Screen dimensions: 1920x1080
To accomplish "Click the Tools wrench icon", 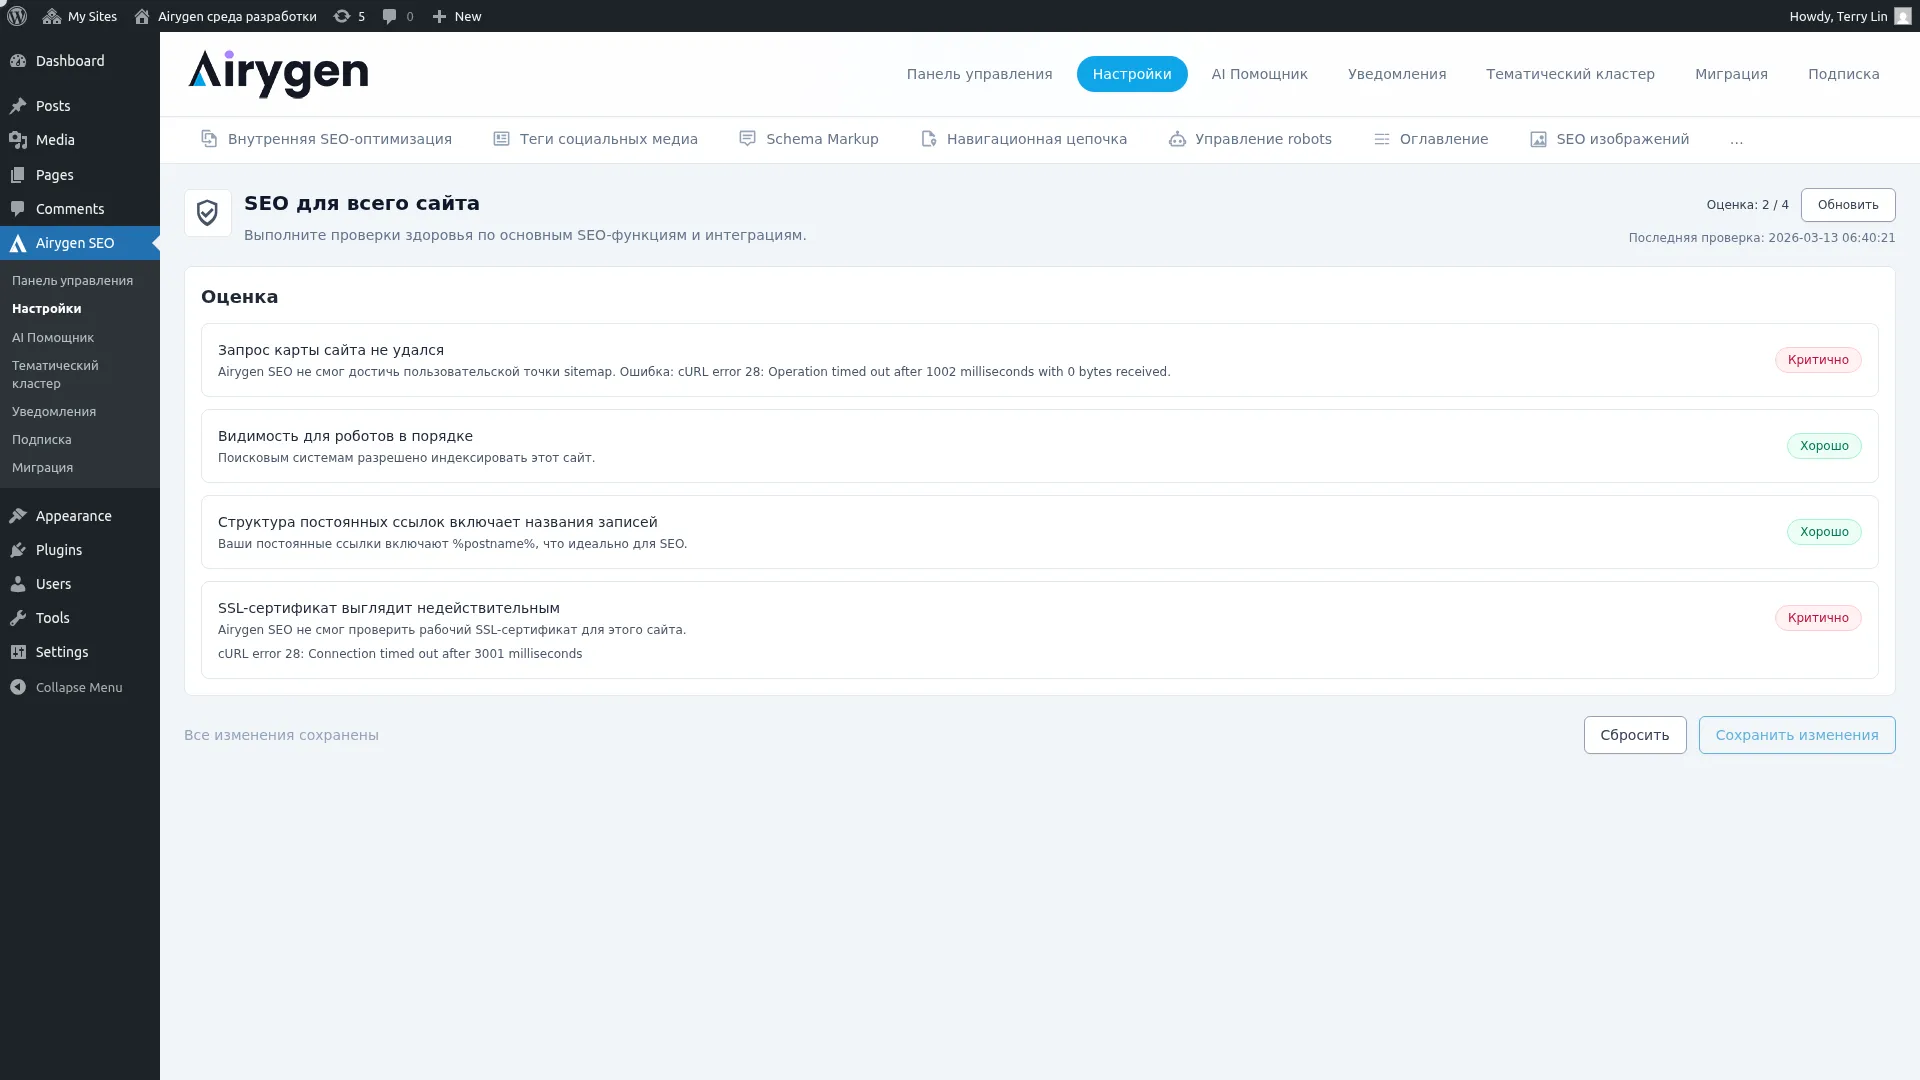I will (18, 618).
